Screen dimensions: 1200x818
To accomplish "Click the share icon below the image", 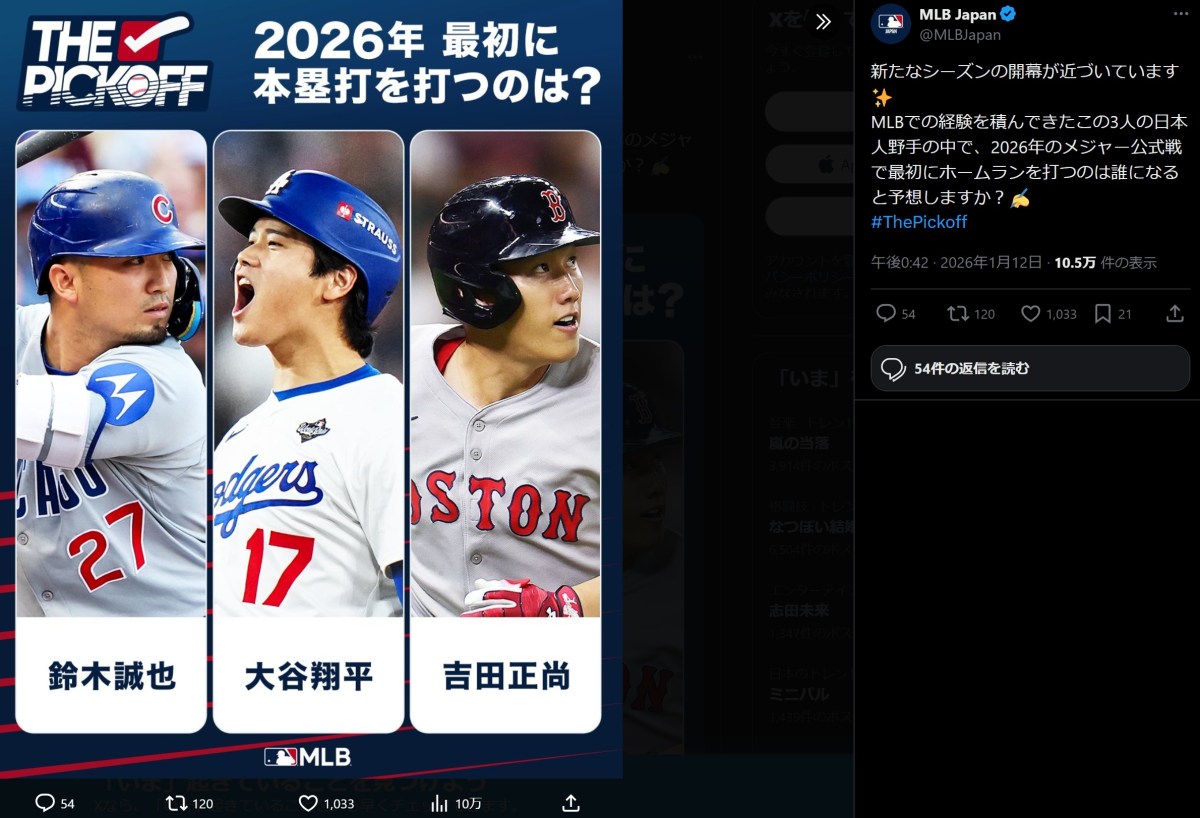I will click(571, 803).
